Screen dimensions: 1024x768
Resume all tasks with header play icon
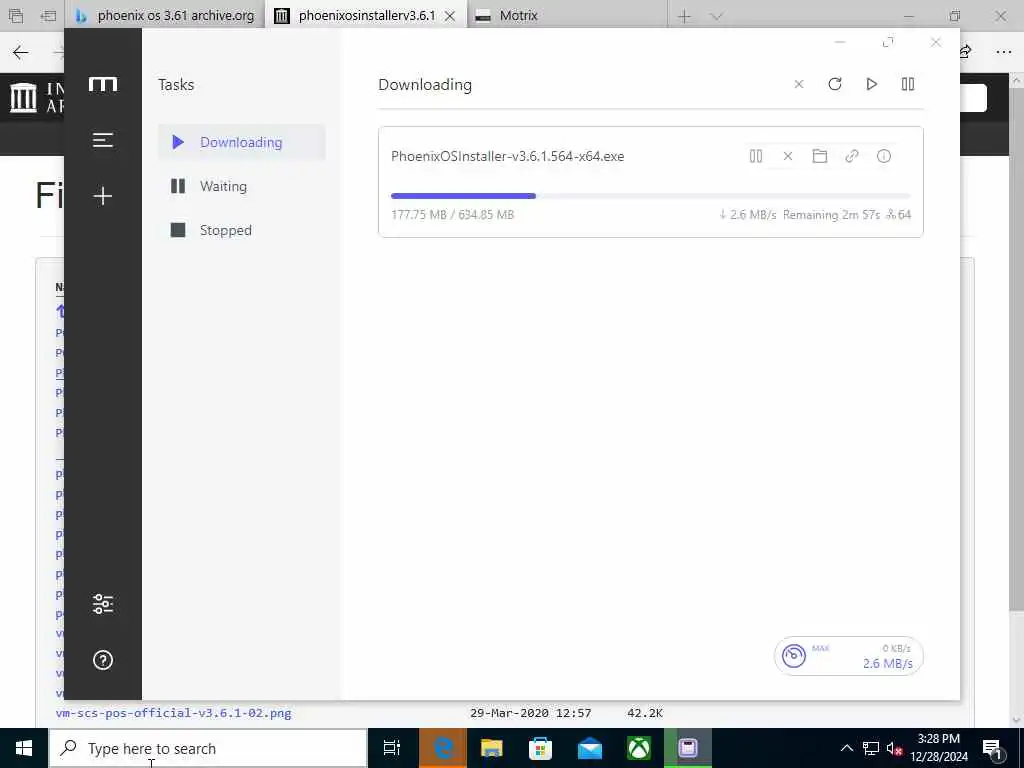(871, 84)
